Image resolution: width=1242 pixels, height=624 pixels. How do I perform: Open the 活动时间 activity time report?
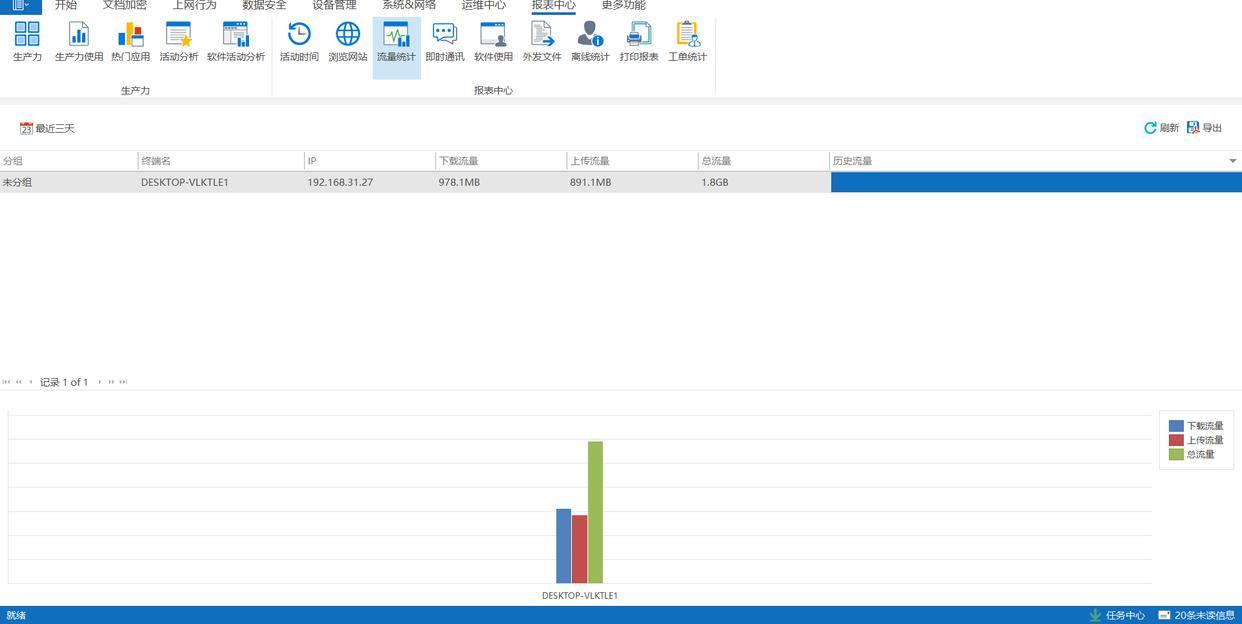(x=299, y=42)
